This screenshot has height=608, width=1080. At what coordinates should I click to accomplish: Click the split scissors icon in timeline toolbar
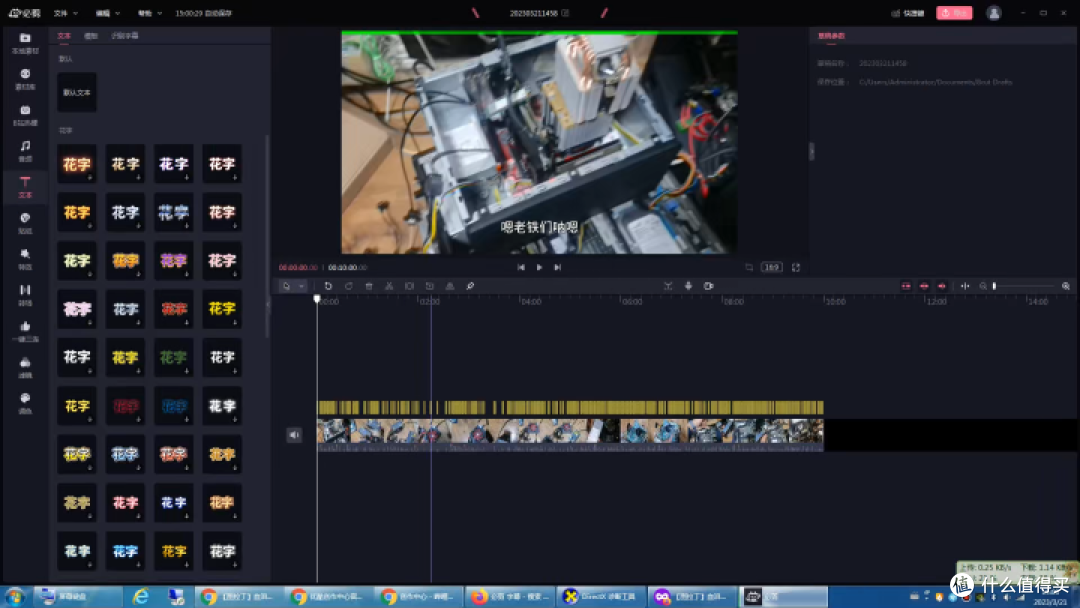pos(389,286)
